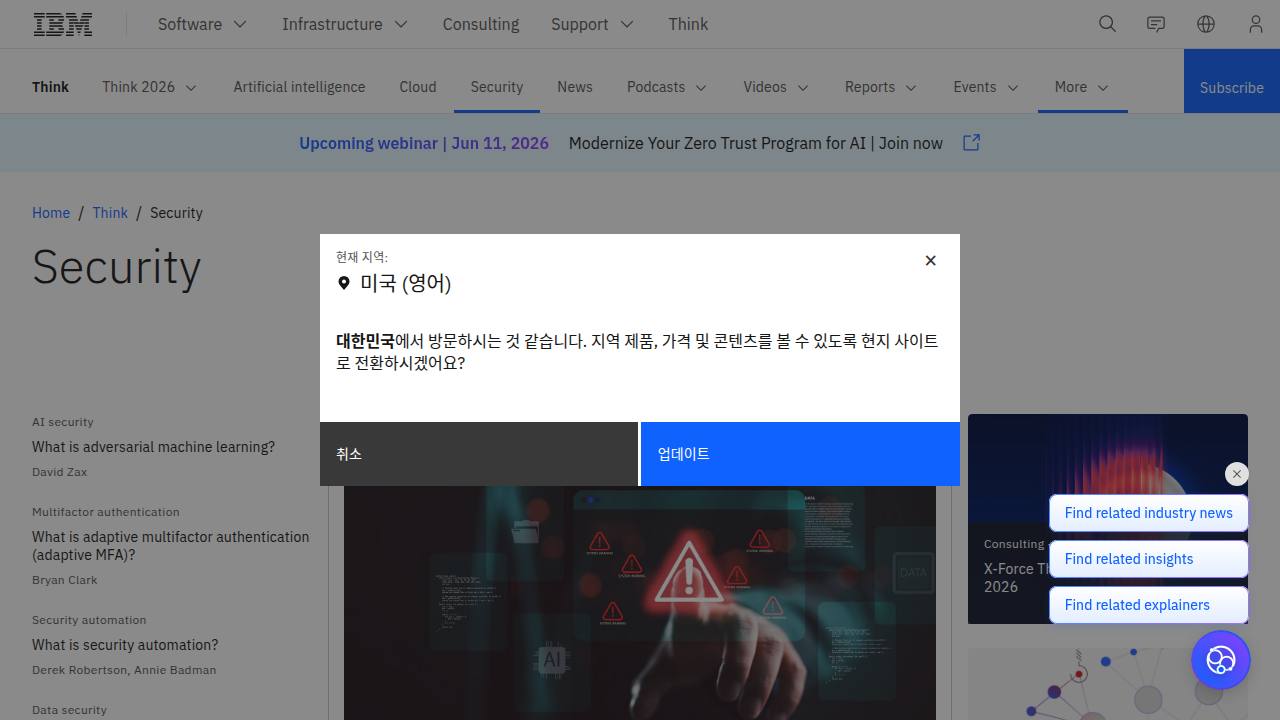Screen dimensions: 1280x720
Task: Expand the Videos dropdown
Action: (776, 87)
